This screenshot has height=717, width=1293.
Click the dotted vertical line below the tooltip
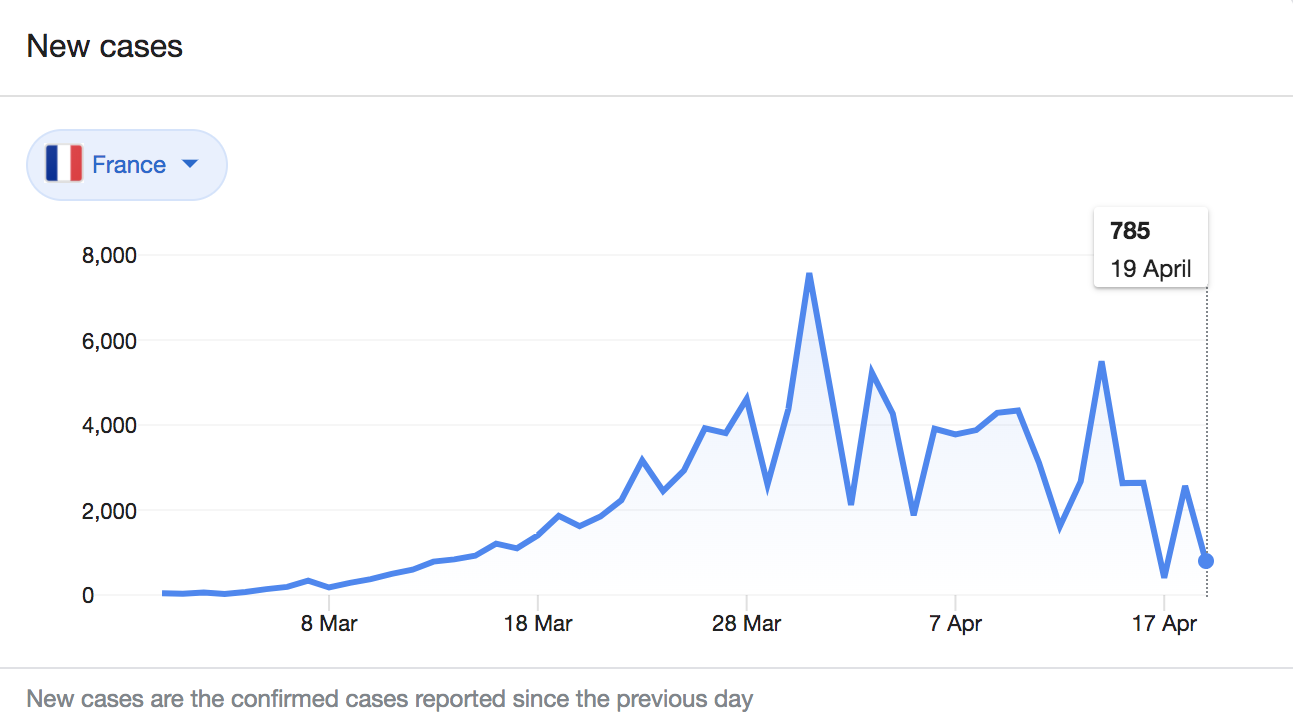click(1207, 420)
